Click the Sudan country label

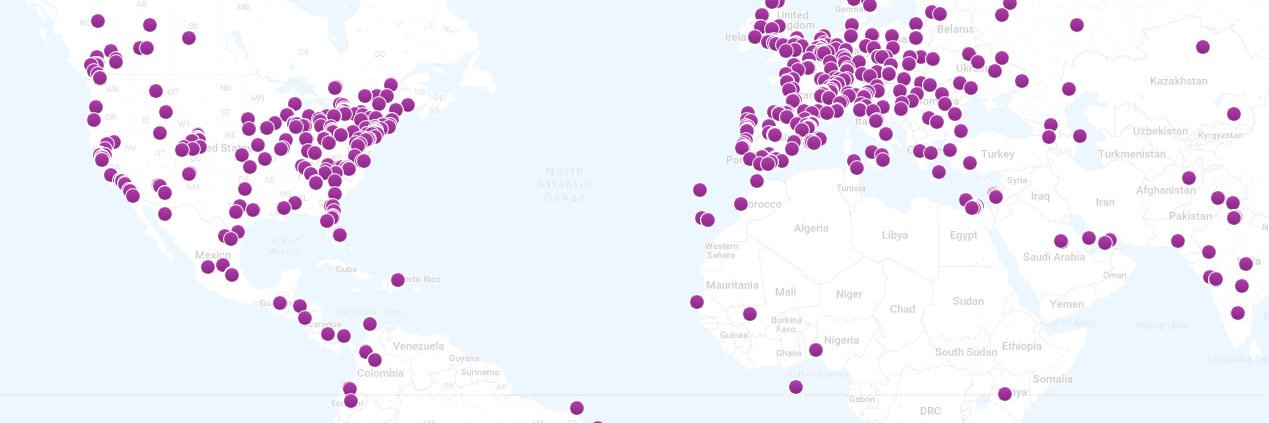[x=968, y=301]
